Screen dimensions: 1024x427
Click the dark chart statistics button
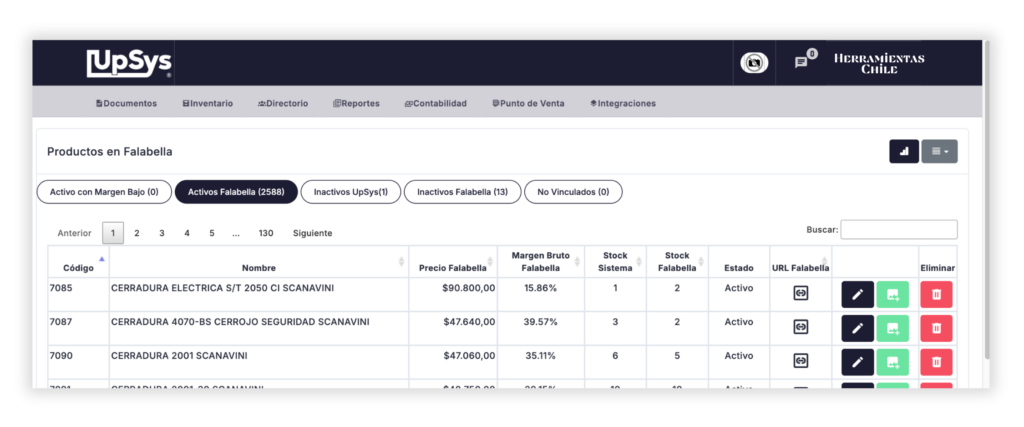pos(904,151)
